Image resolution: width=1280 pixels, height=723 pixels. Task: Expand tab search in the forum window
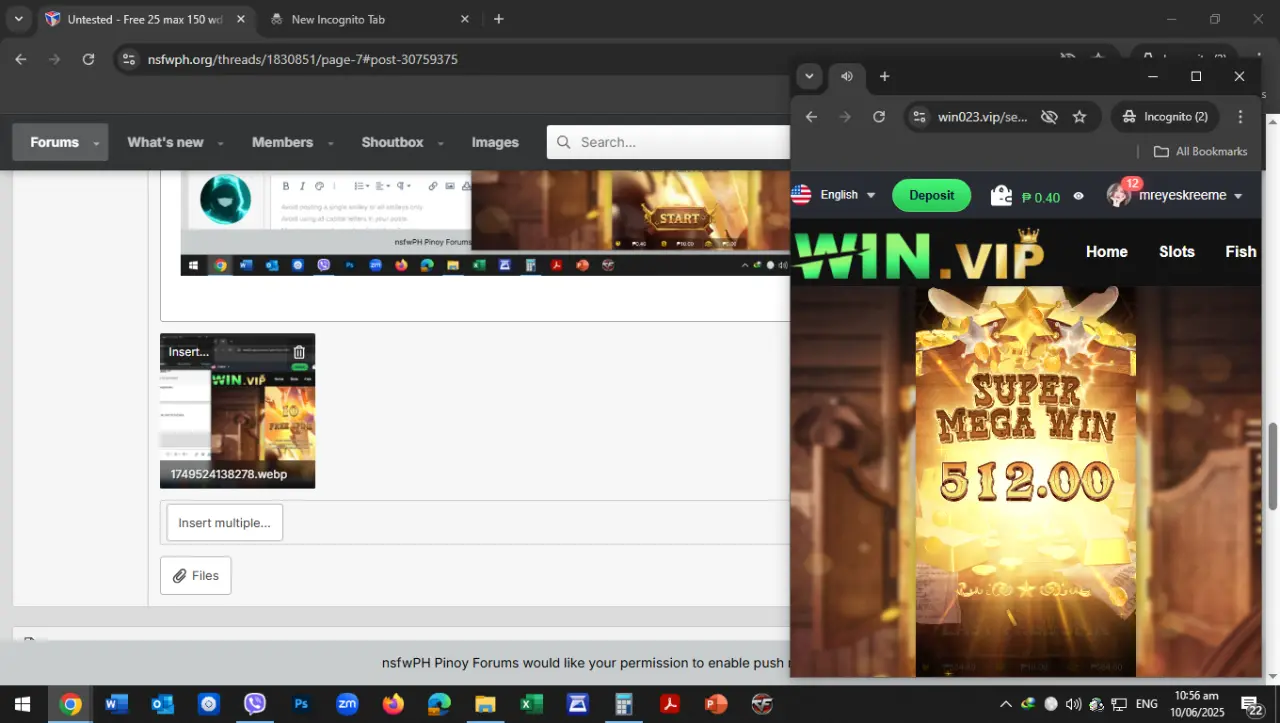18,19
